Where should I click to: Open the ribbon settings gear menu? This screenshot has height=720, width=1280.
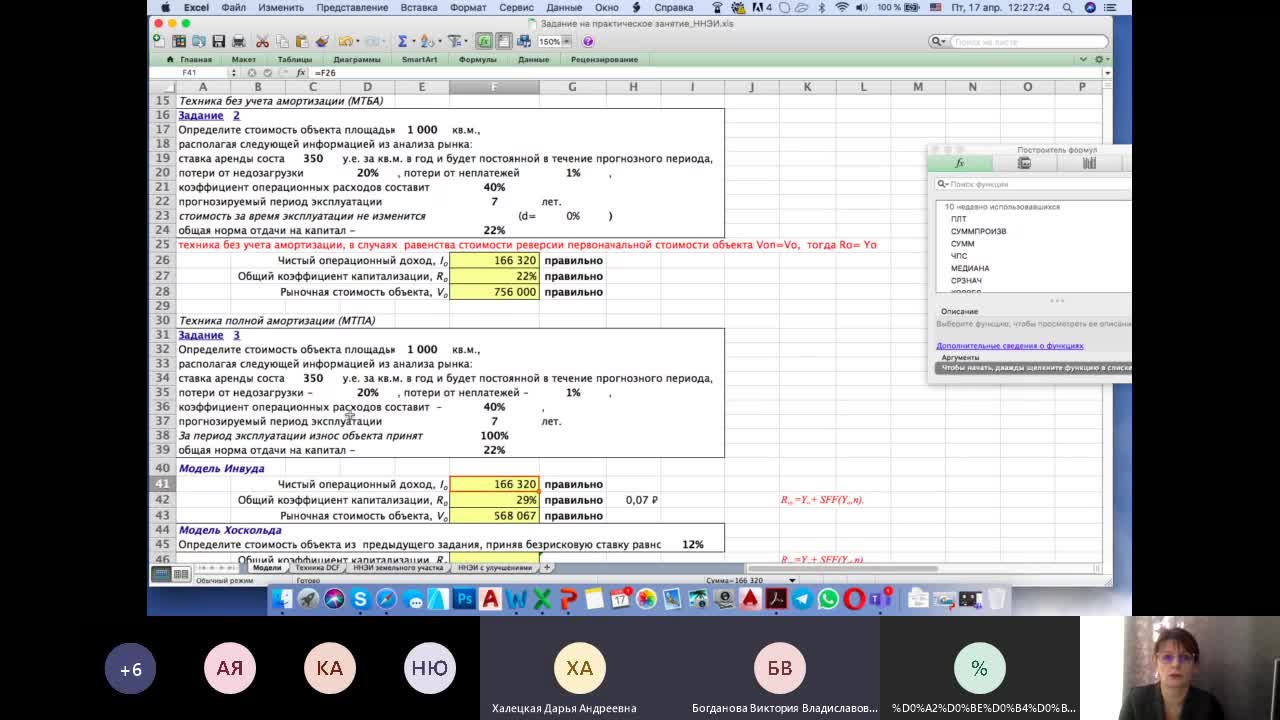[1100, 59]
